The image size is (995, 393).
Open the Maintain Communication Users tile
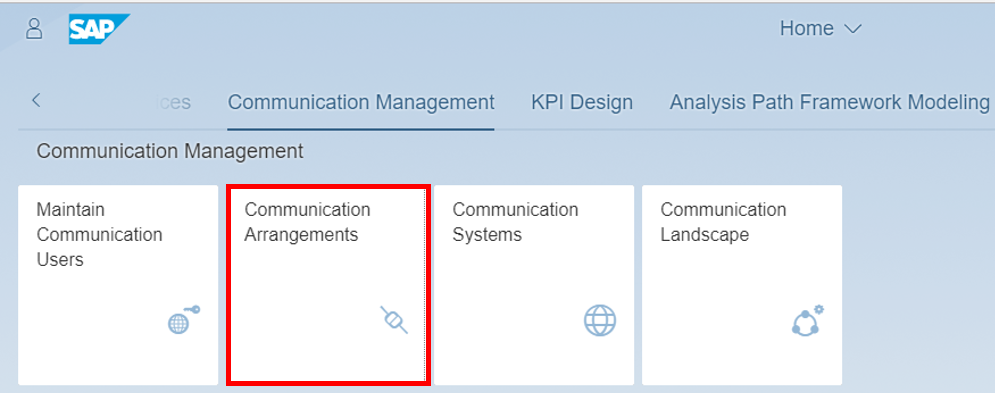click(x=118, y=285)
